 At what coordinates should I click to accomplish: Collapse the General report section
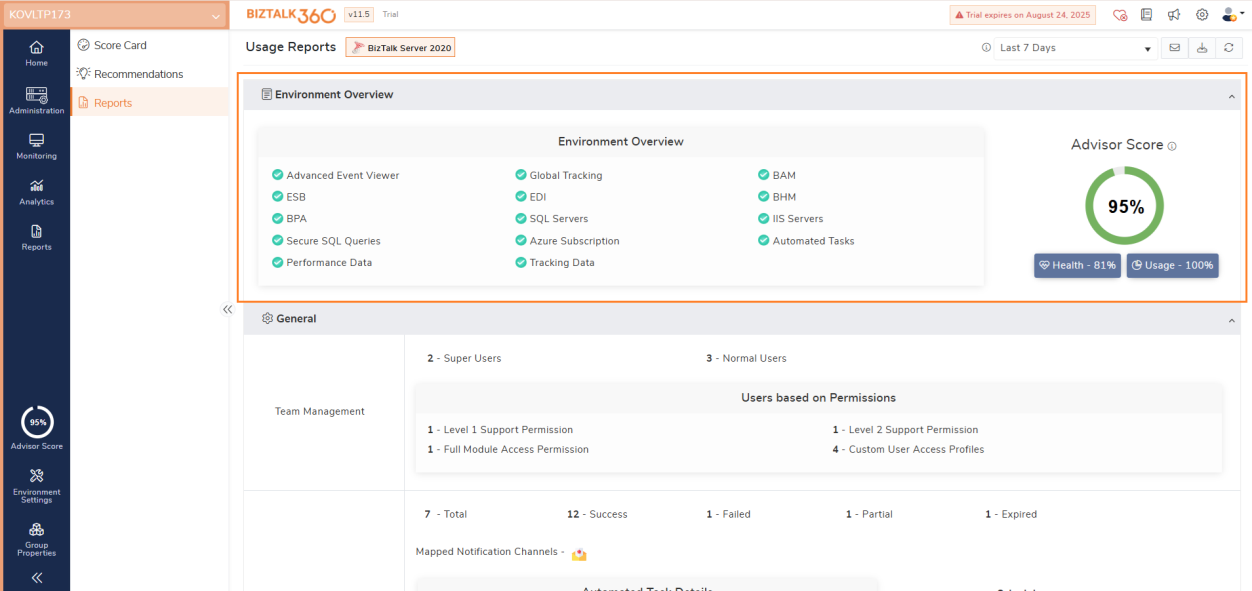click(x=1230, y=318)
